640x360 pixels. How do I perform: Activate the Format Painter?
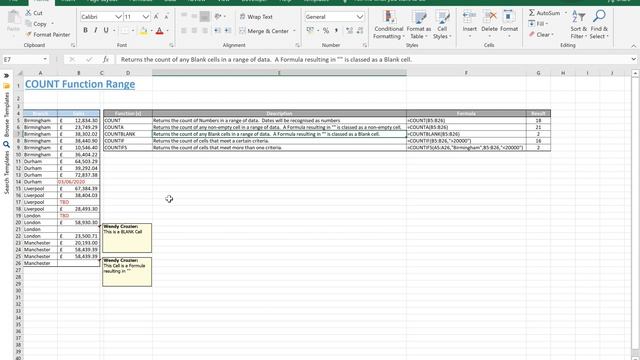tap(48, 35)
